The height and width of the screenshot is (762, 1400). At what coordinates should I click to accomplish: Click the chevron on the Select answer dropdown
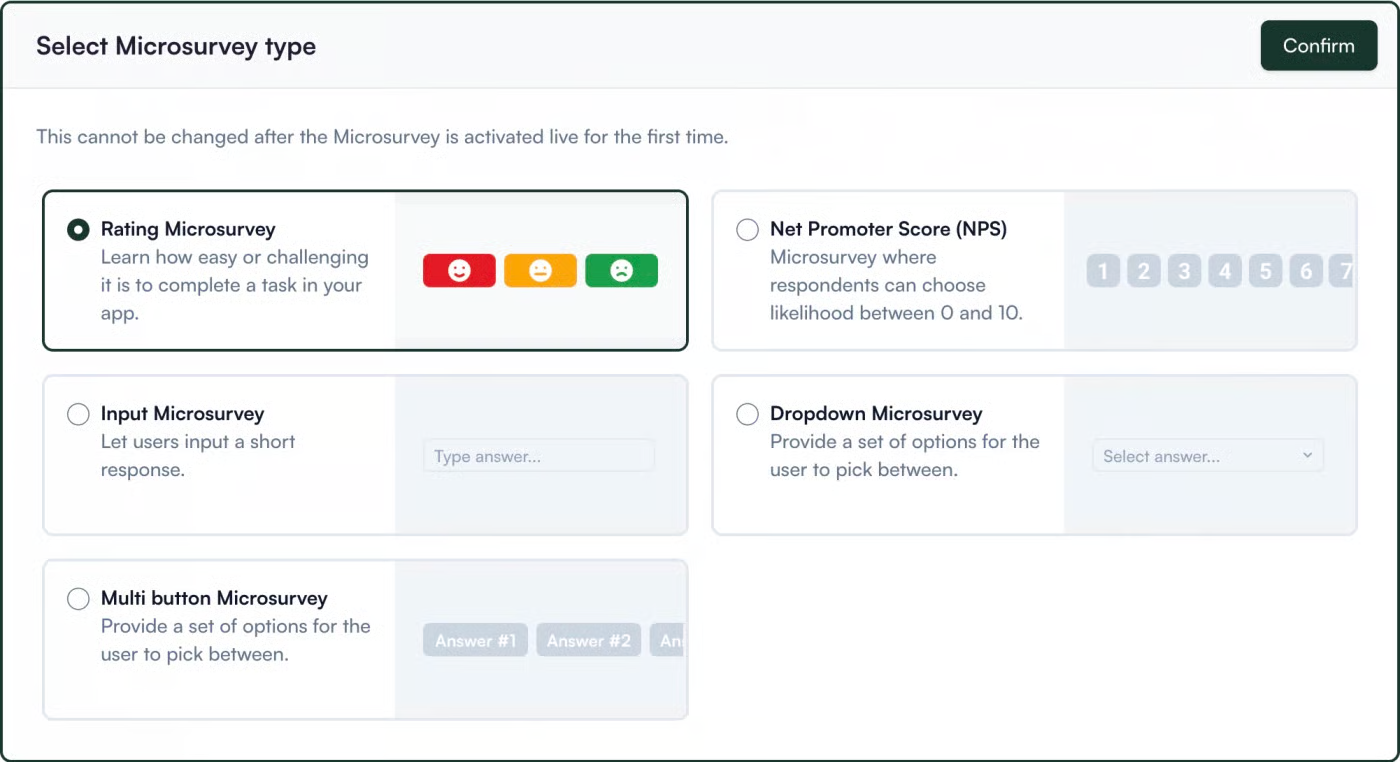[x=1307, y=455]
